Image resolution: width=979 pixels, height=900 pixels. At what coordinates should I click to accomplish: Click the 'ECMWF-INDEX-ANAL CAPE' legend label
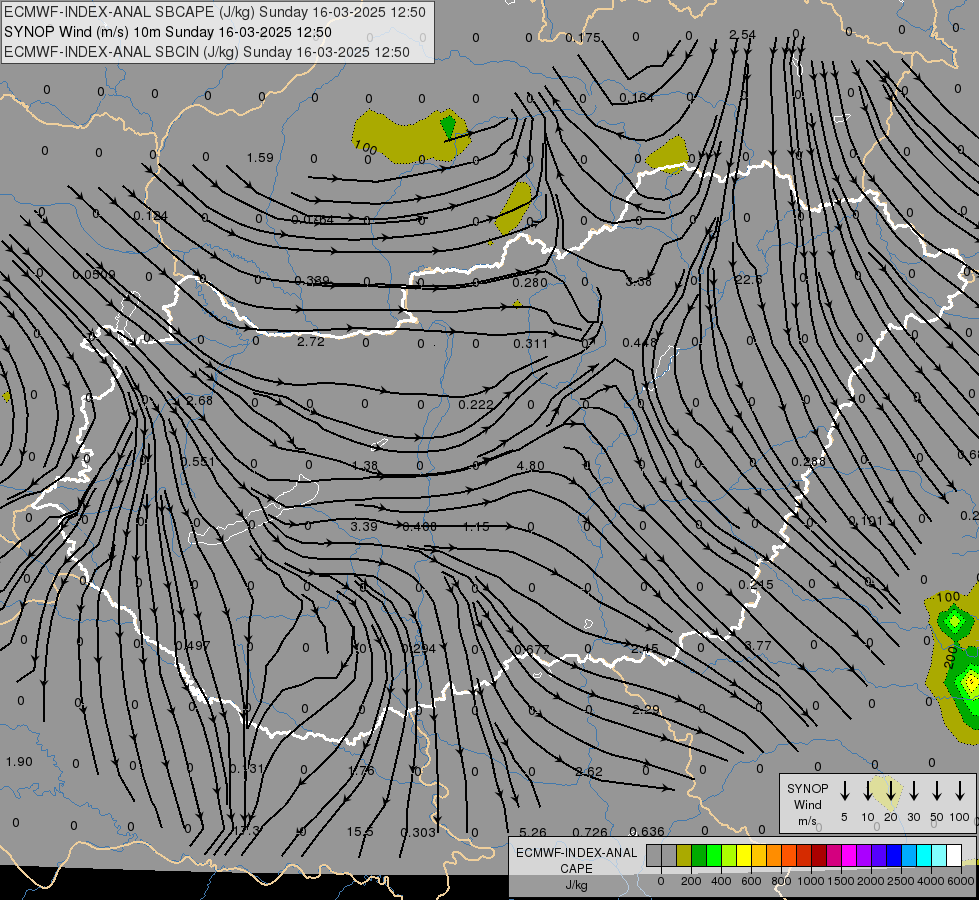[576, 860]
